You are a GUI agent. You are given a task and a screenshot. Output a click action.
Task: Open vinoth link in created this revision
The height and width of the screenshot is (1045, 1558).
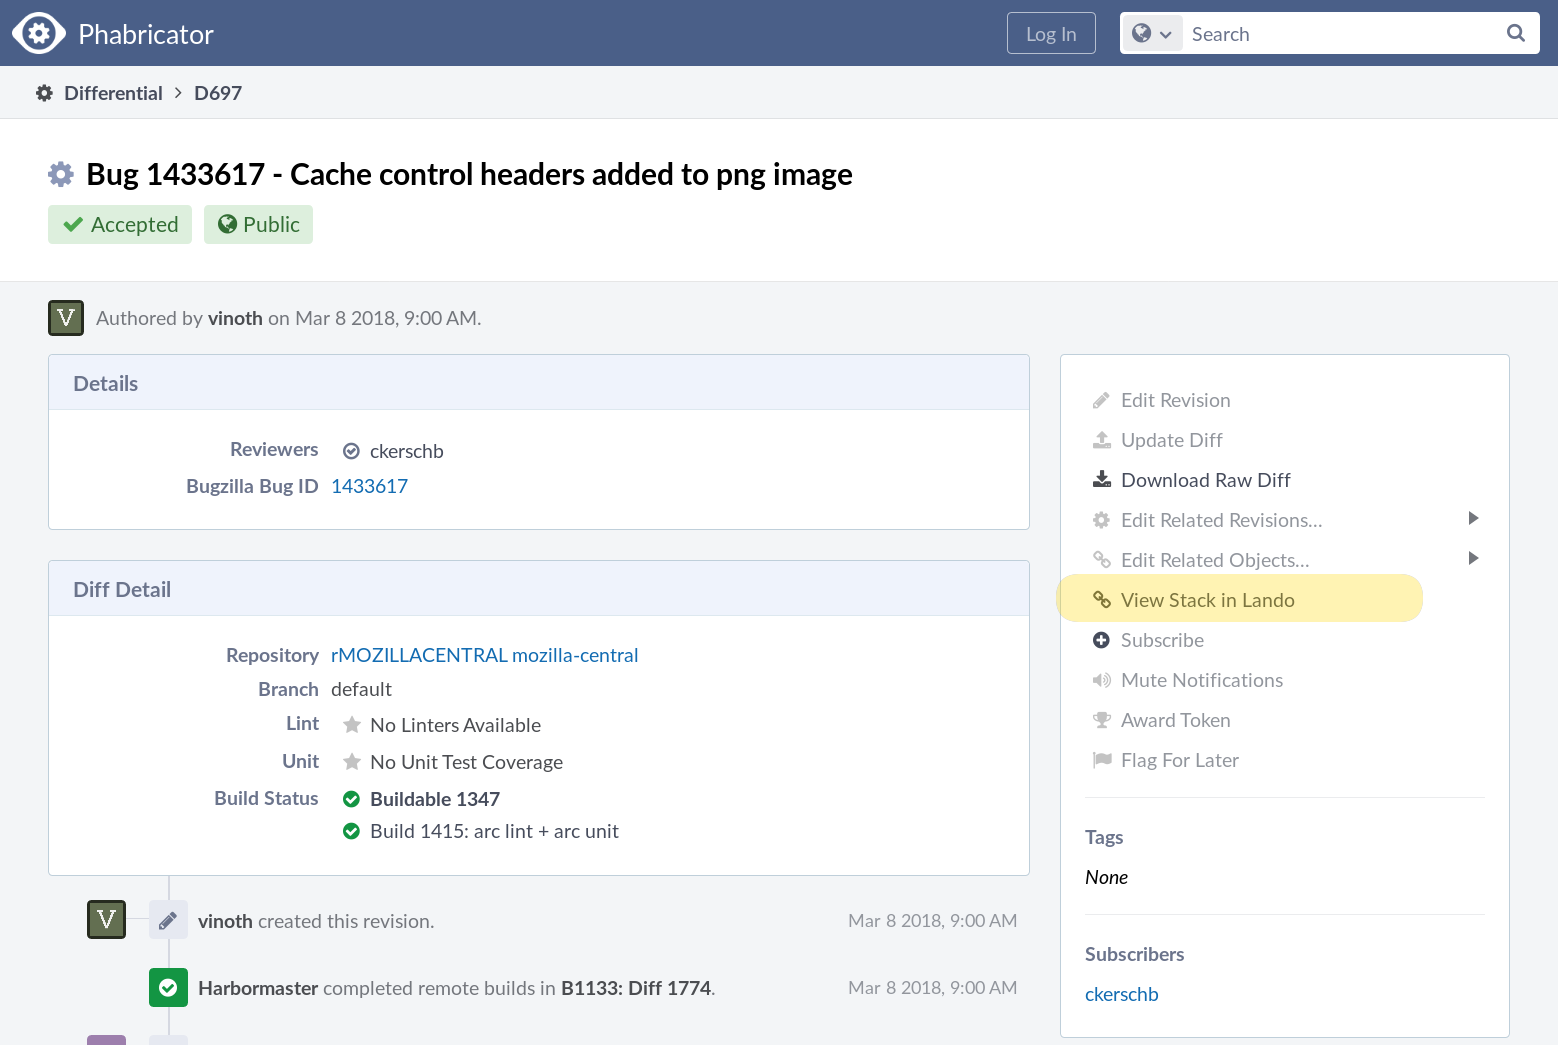click(x=225, y=921)
